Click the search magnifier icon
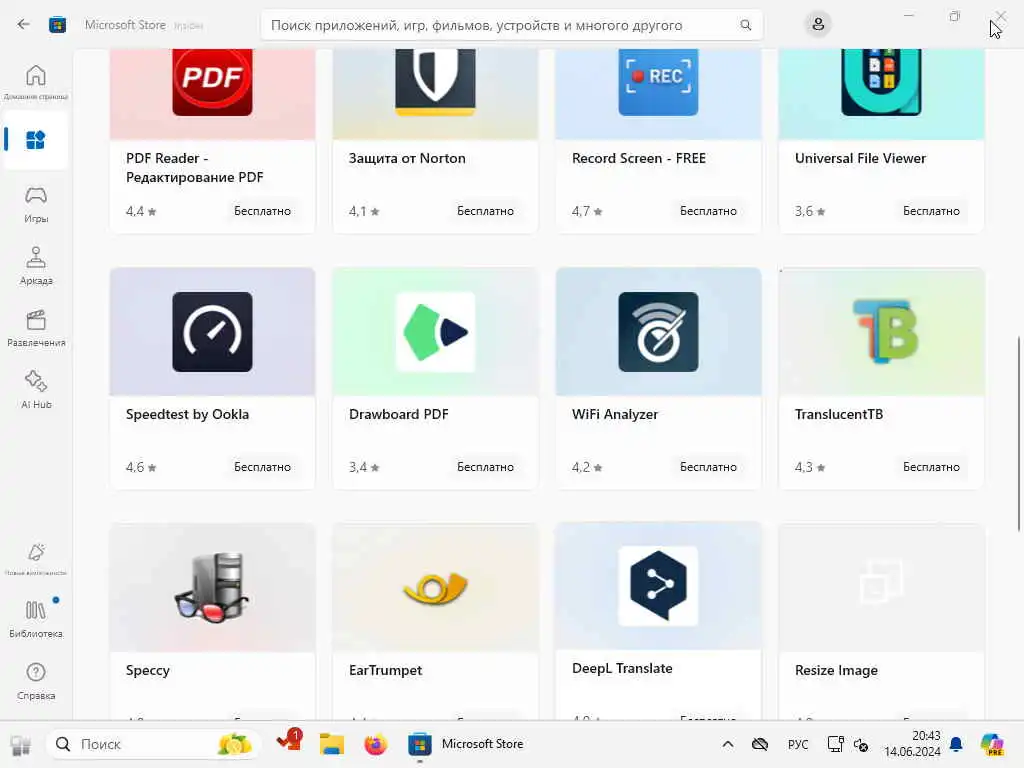Image resolution: width=1024 pixels, height=768 pixels. [745, 25]
